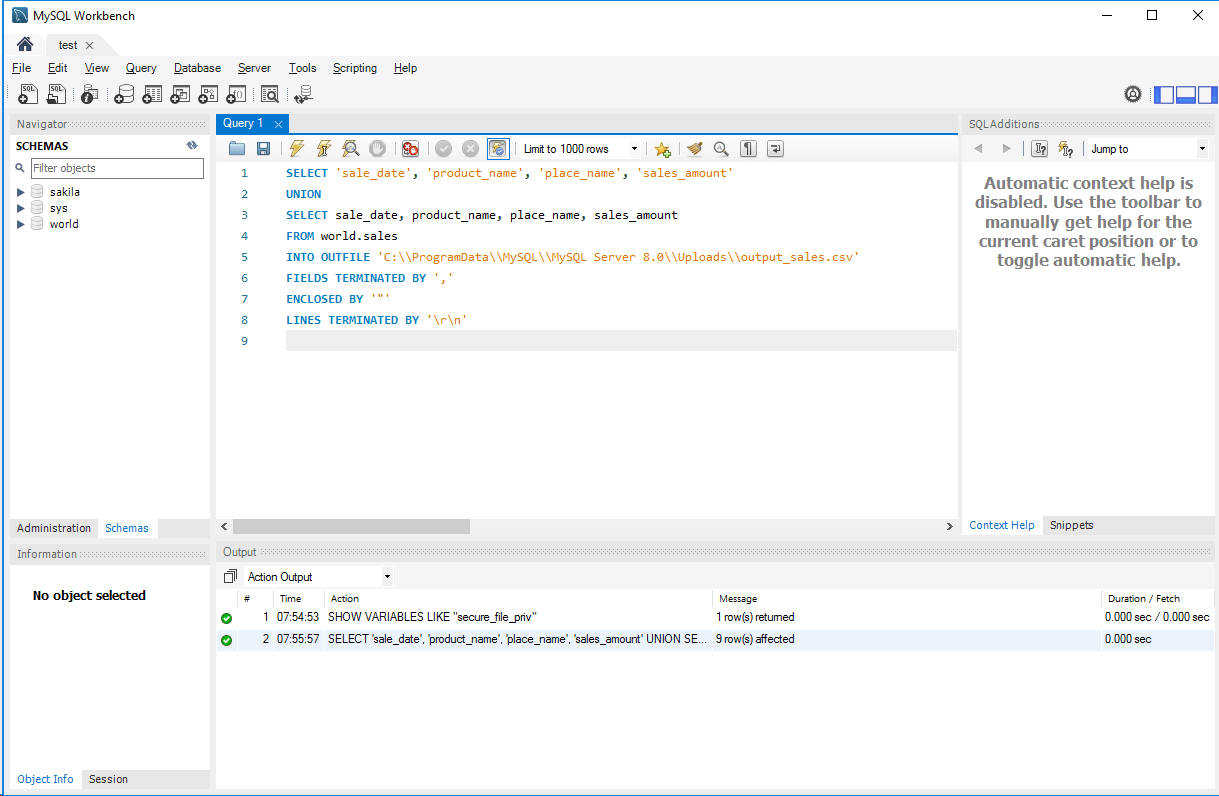Open the home screen tab icon
Viewport: 1219px width, 796px height.
[x=25, y=45]
